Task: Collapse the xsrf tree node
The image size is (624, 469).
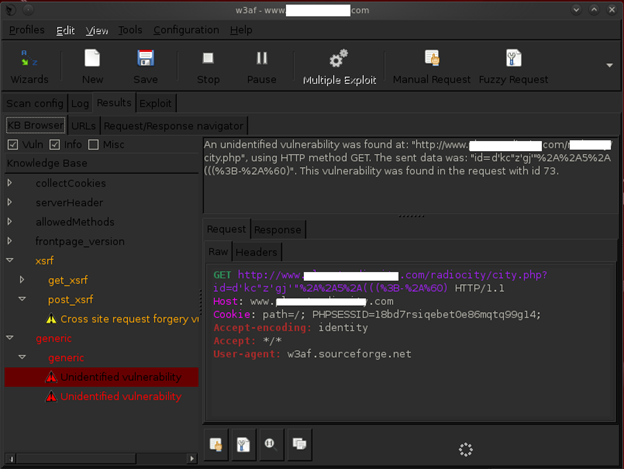Action: pos(11,260)
